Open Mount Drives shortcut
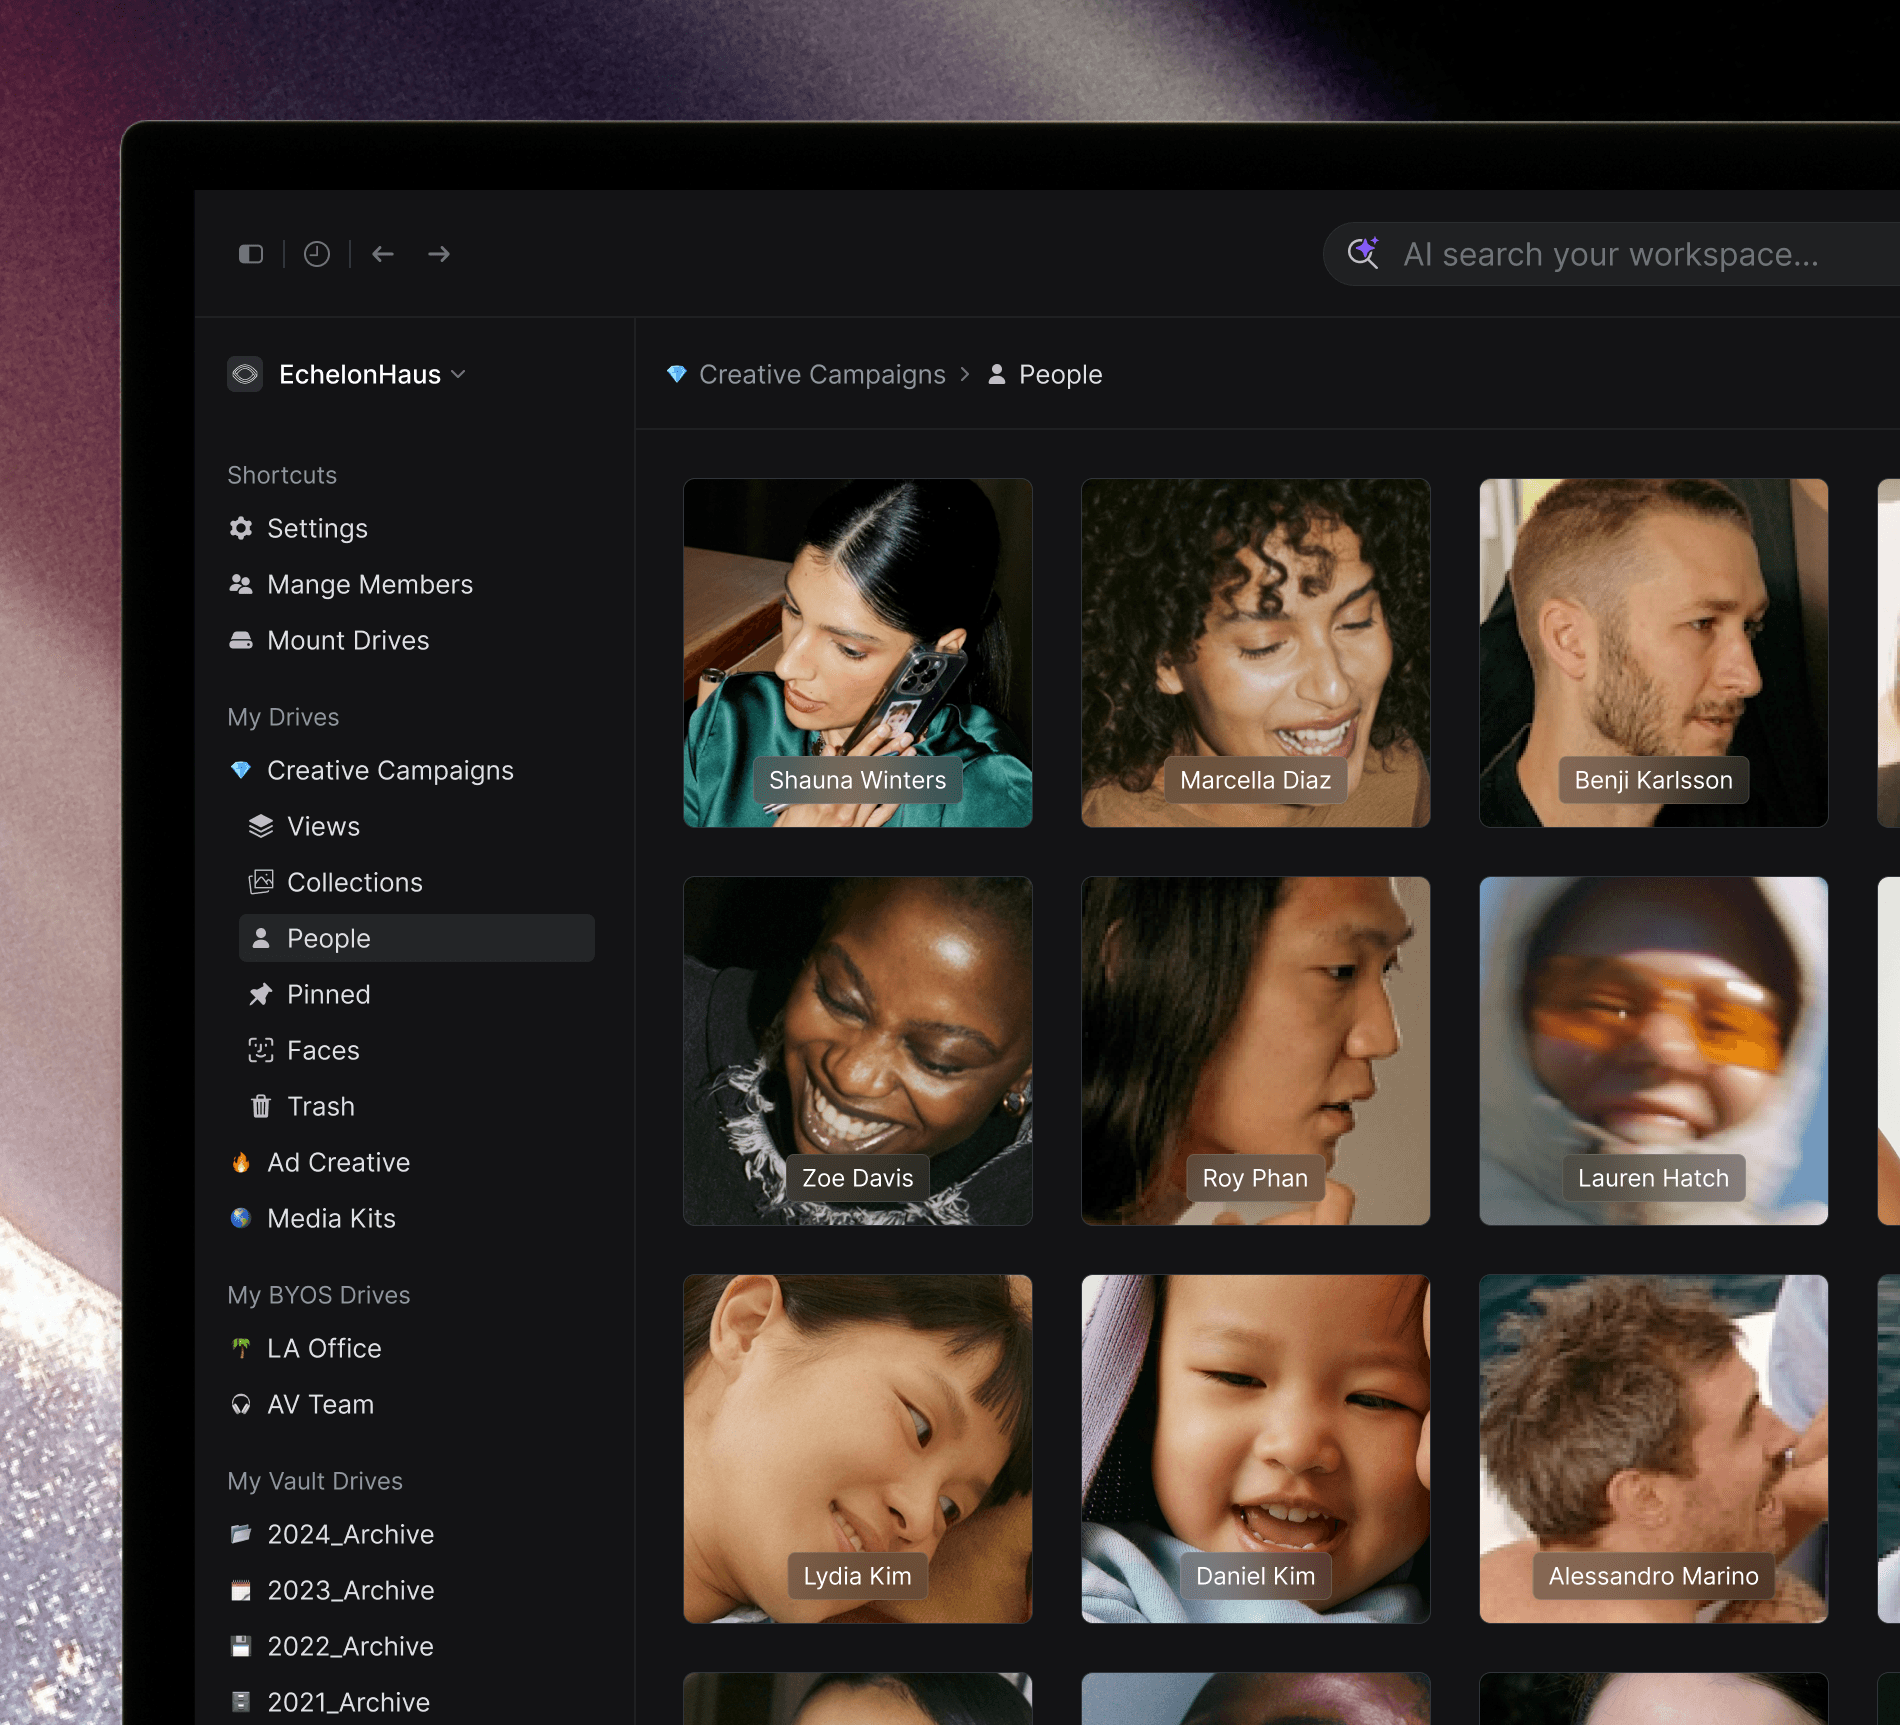The height and width of the screenshot is (1725, 1900). tap(348, 640)
